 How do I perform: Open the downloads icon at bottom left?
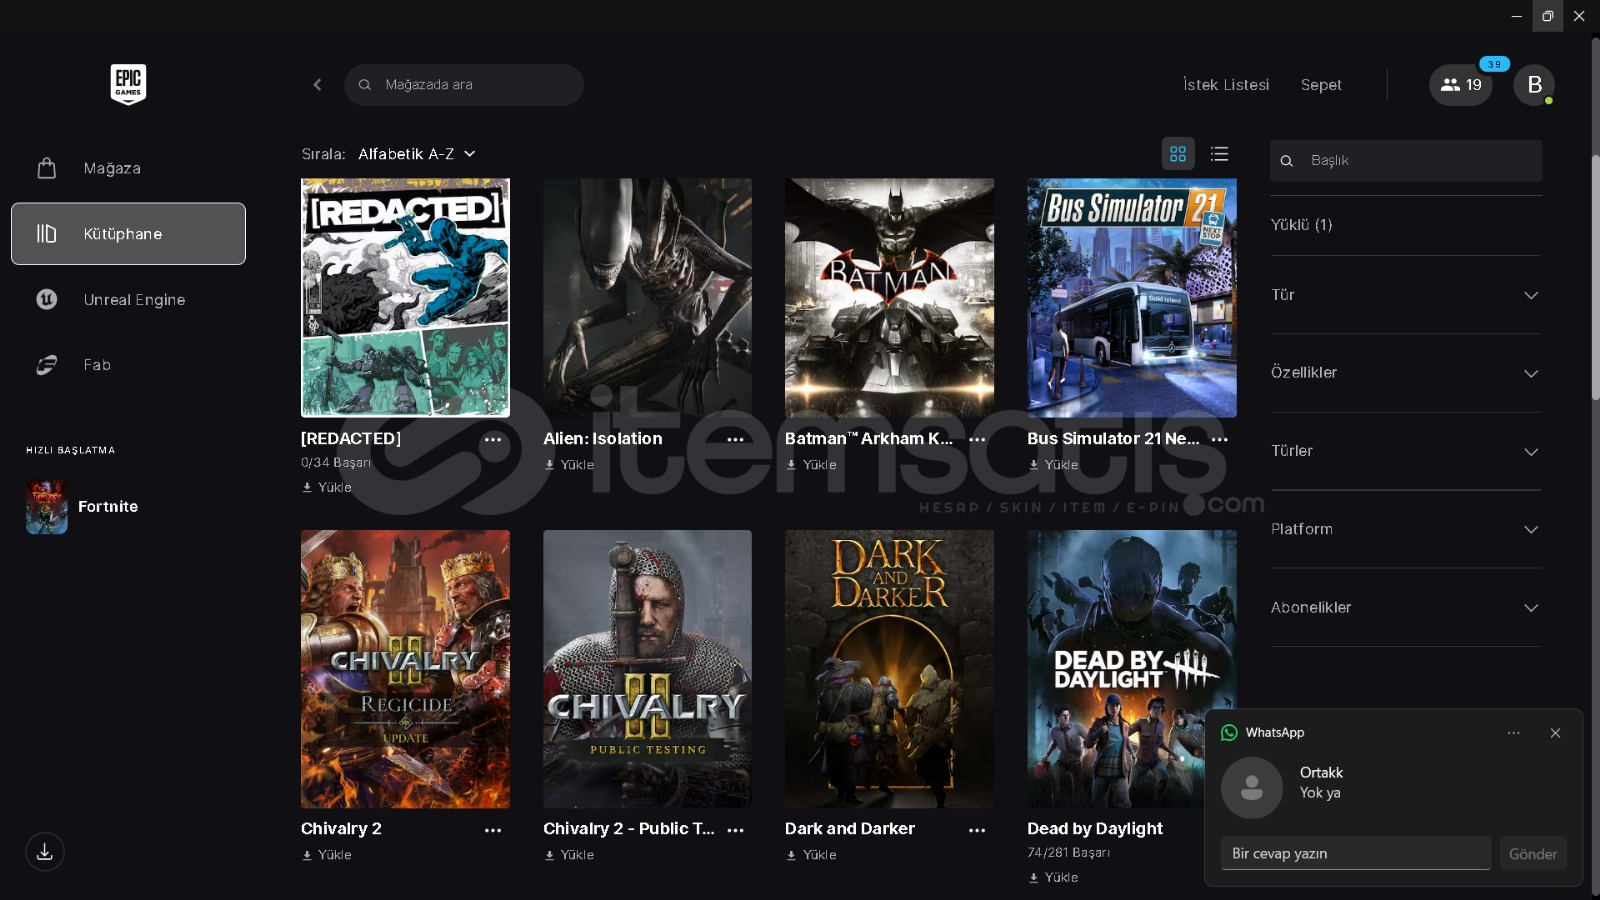click(x=45, y=852)
